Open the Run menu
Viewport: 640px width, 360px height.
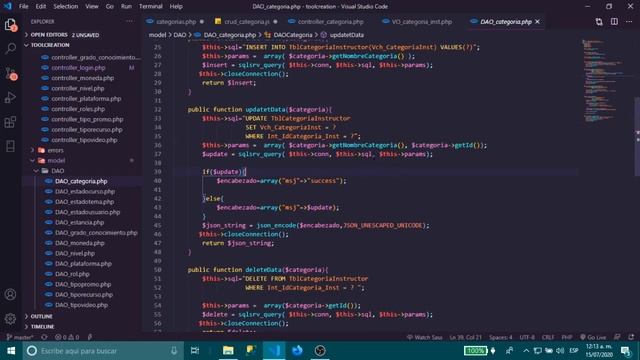tap(127, 7)
